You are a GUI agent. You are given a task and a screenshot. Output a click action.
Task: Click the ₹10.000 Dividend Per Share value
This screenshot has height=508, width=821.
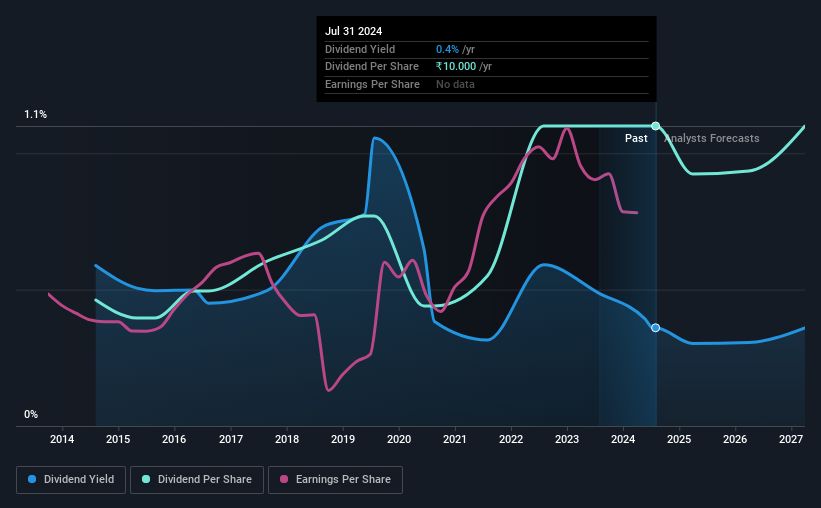[x=456, y=67]
